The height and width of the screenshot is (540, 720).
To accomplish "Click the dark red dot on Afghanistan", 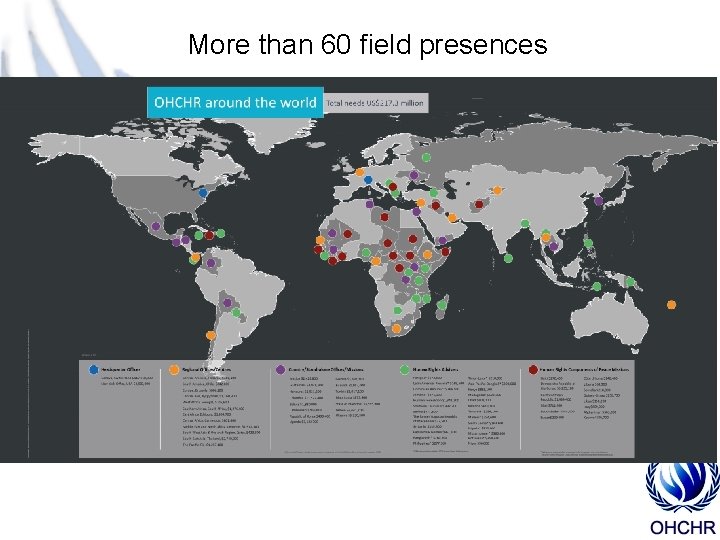I will (479, 204).
